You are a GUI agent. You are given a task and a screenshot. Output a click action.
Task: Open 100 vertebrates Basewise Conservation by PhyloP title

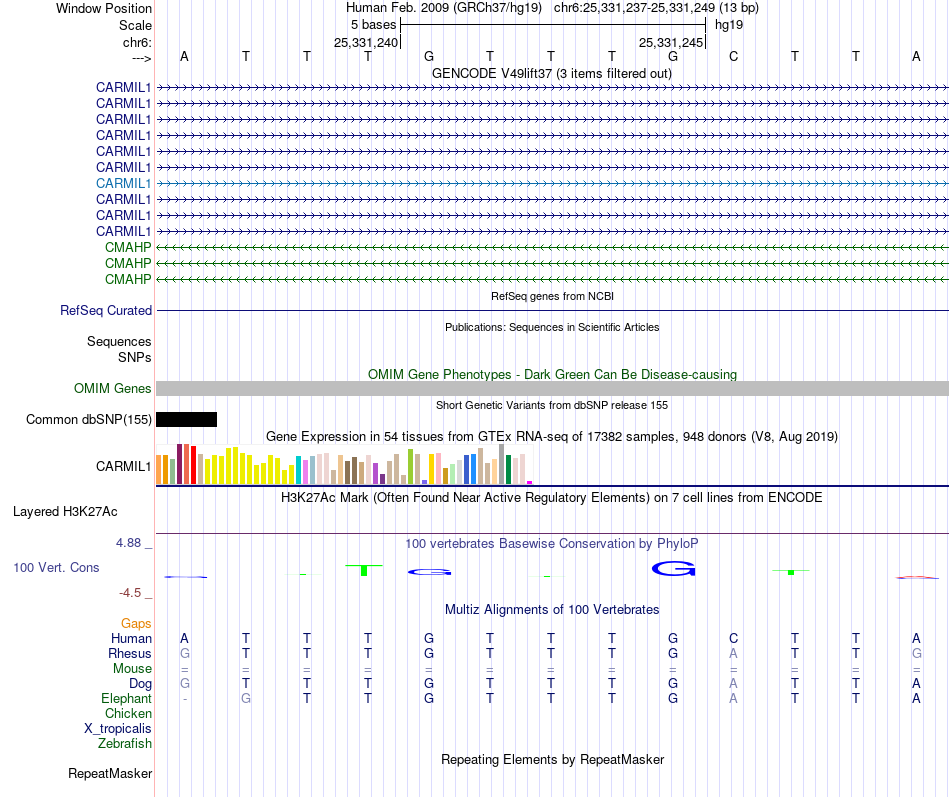[x=552, y=544]
